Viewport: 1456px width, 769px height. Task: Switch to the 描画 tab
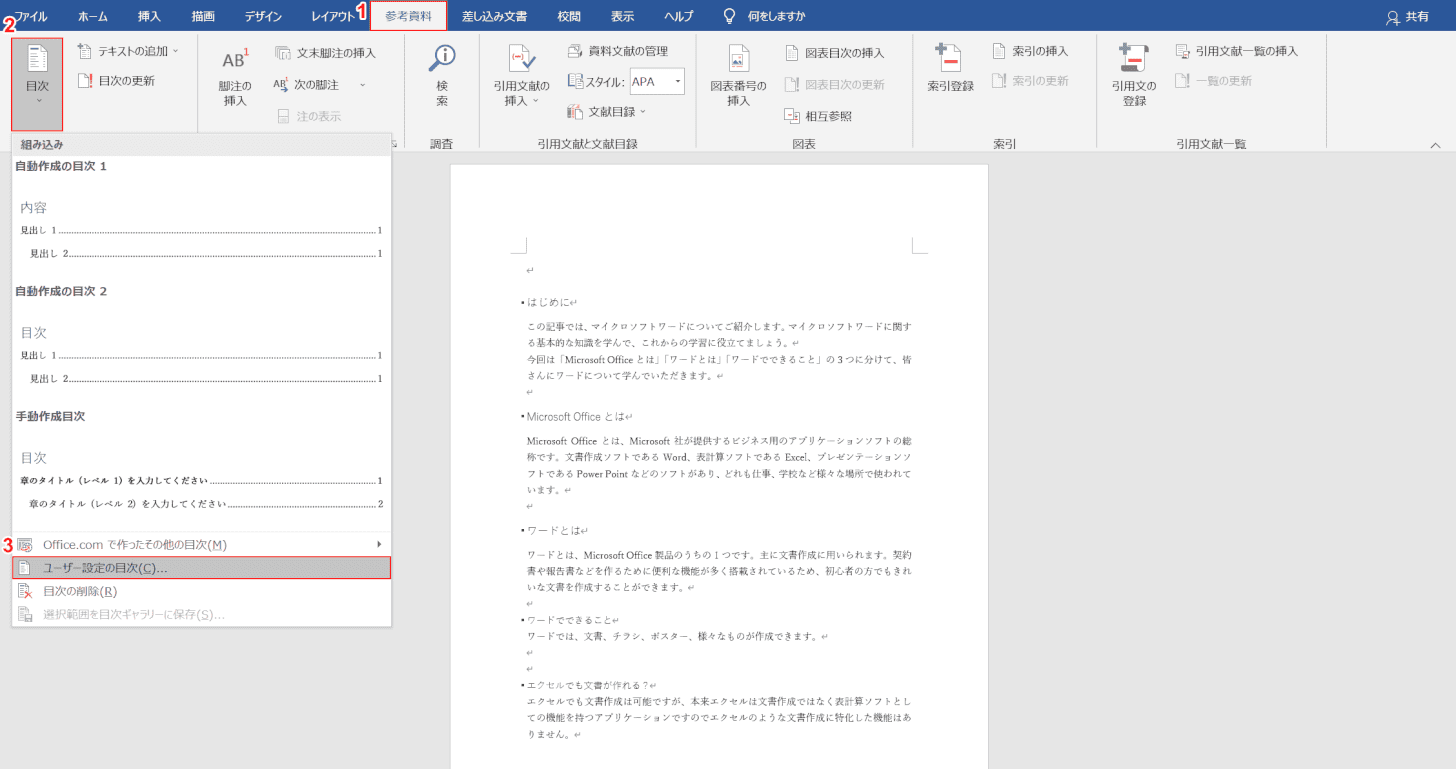[x=203, y=16]
